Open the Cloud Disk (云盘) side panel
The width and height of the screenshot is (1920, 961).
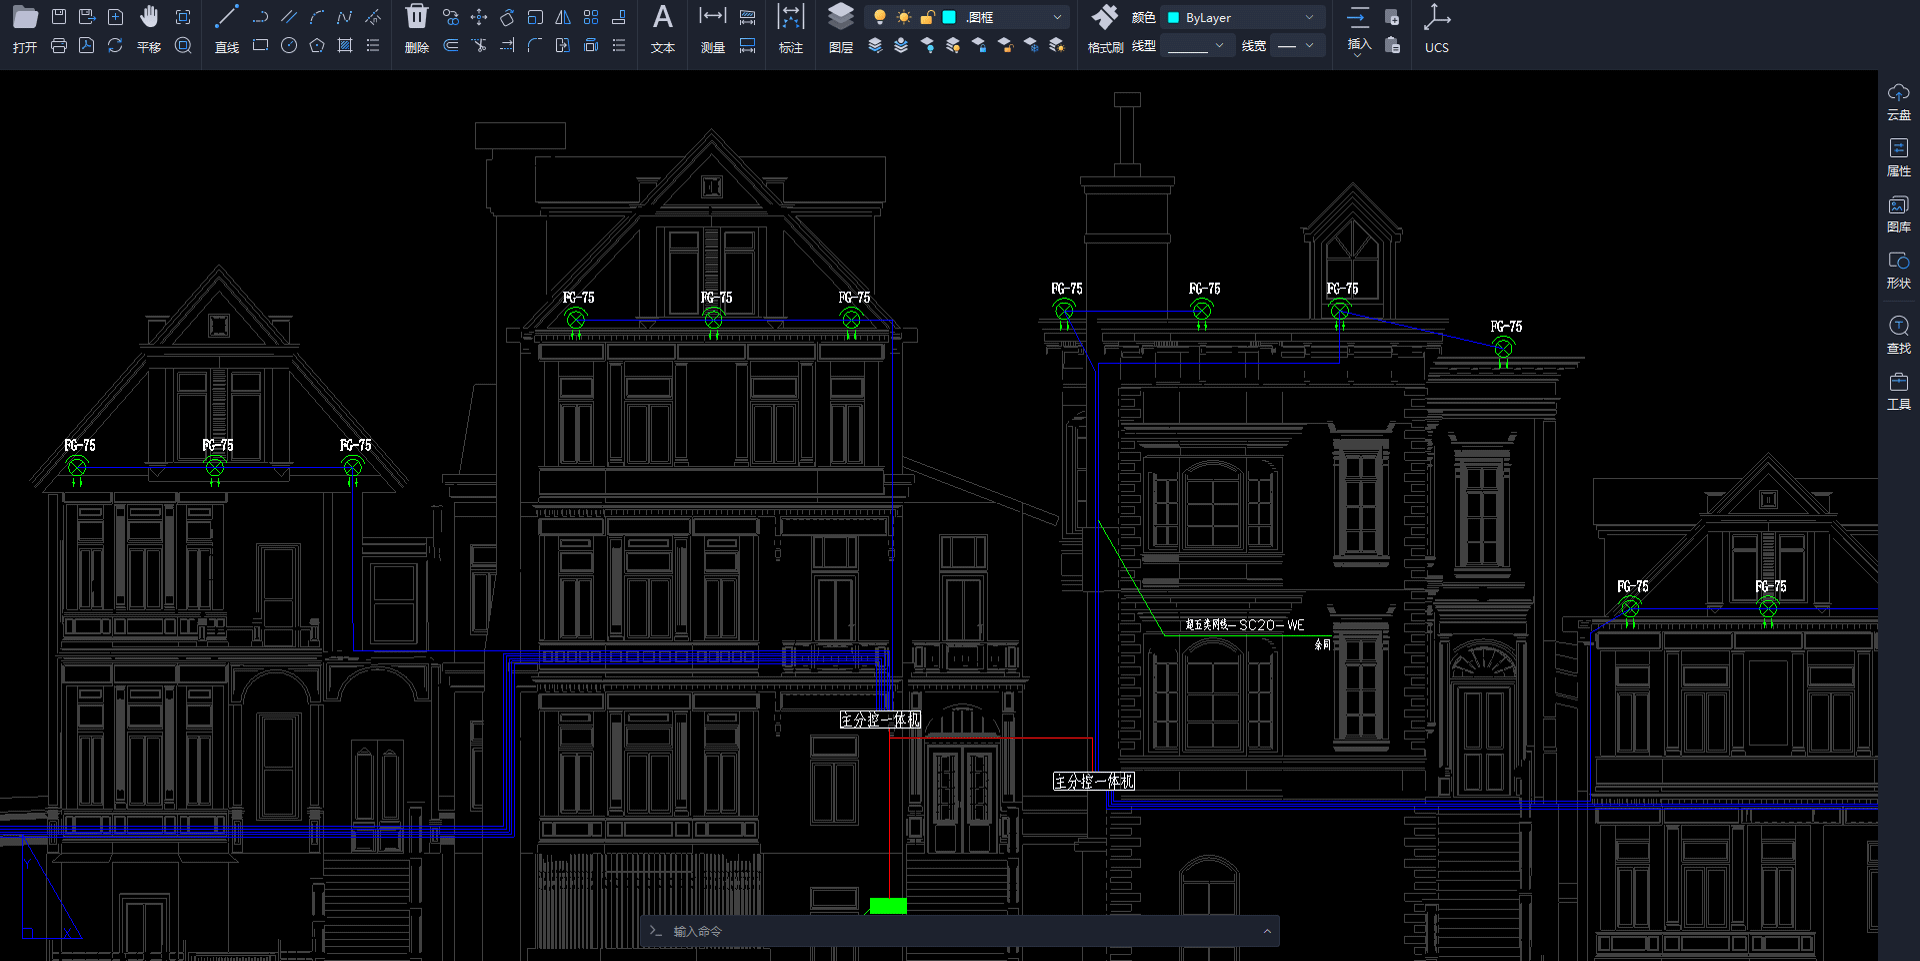coord(1898,101)
